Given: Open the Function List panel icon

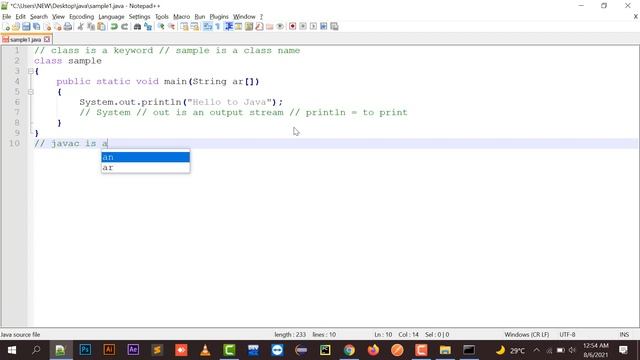Looking at the screenshot, I should point(259,27).
